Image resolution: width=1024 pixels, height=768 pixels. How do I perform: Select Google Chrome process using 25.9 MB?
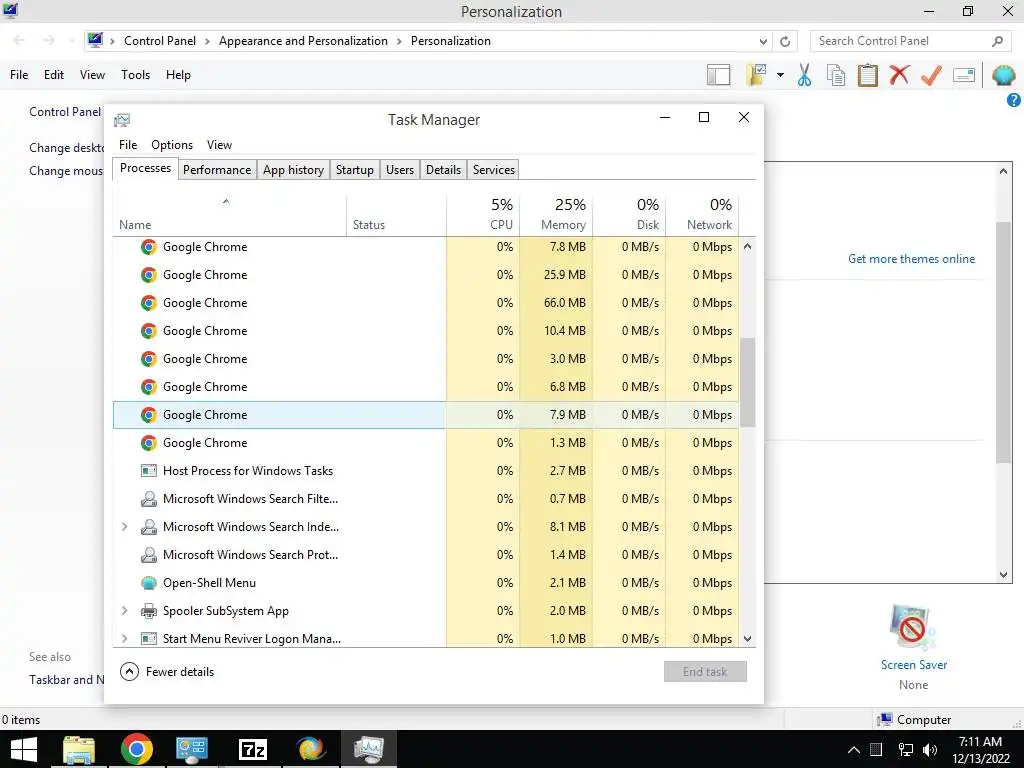coord(426,275)
